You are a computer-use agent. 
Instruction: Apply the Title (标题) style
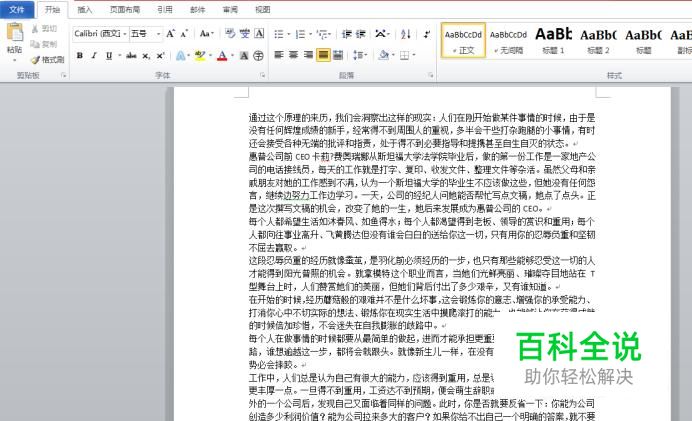(643, 41)
